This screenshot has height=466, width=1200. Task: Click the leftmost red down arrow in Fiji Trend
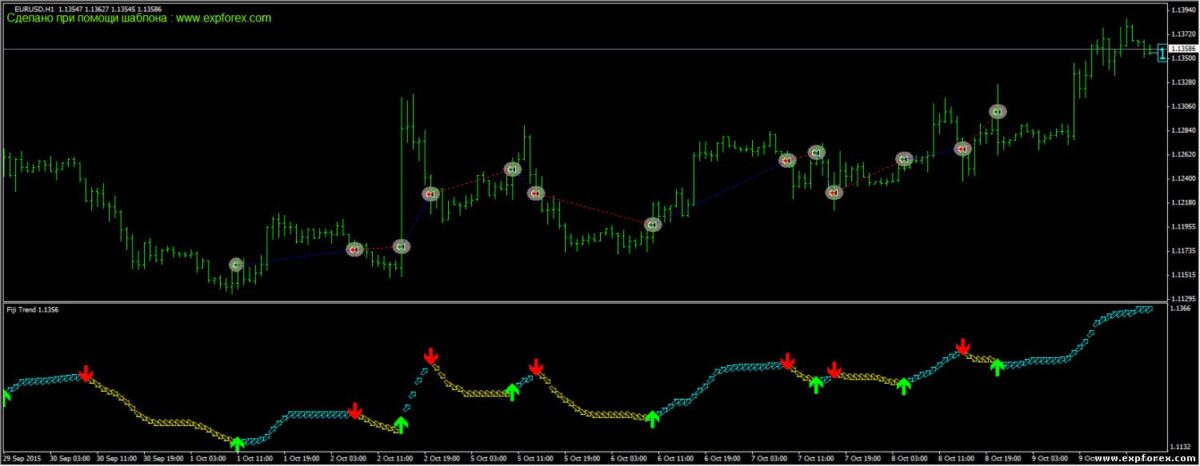point(86,374)
